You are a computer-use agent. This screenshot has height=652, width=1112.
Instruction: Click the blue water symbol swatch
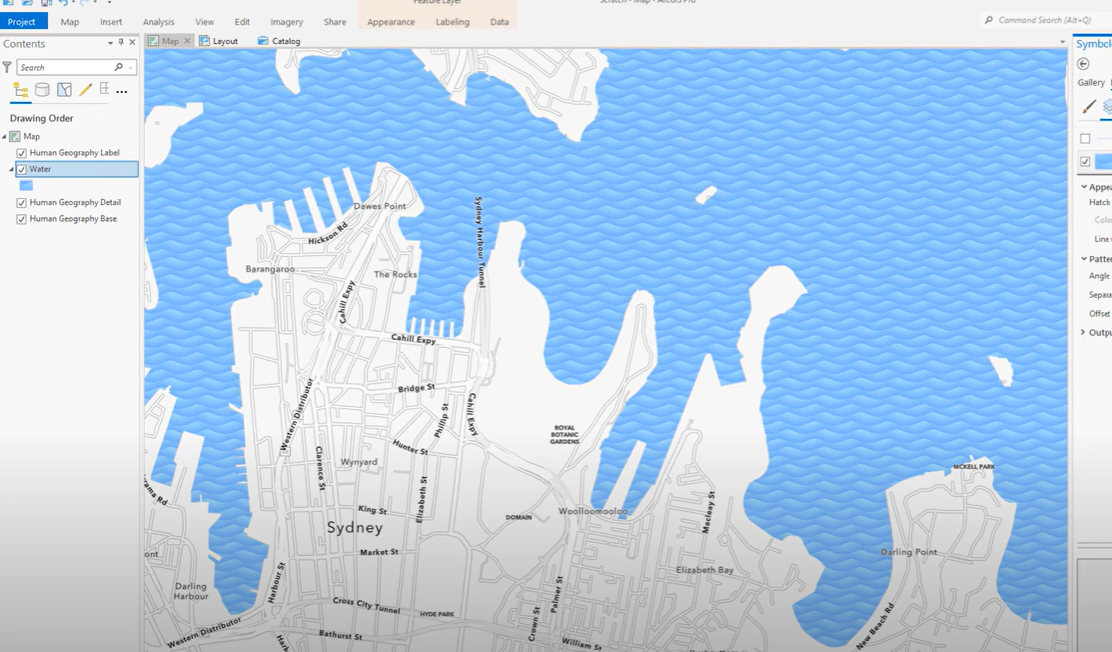tap(28, 184)
